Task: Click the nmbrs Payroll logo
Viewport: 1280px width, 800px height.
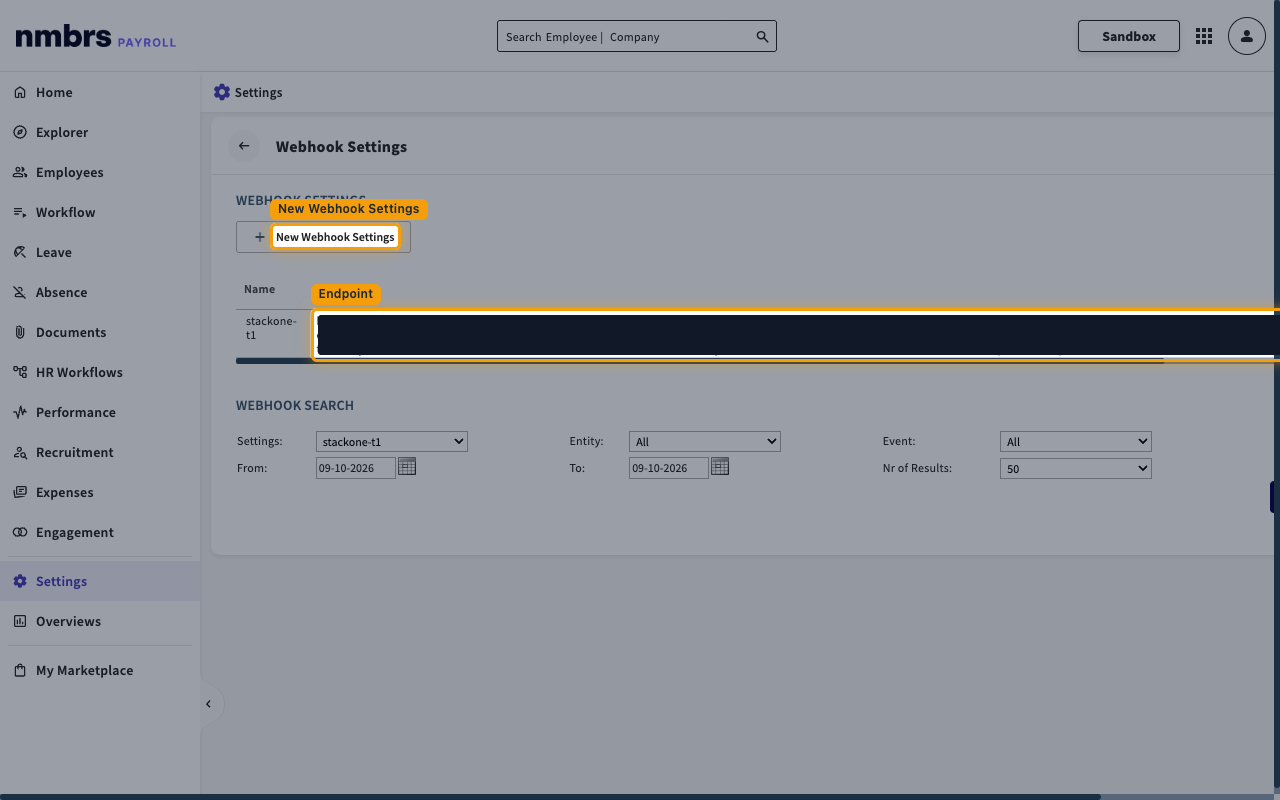Action: tap(96, 38)
